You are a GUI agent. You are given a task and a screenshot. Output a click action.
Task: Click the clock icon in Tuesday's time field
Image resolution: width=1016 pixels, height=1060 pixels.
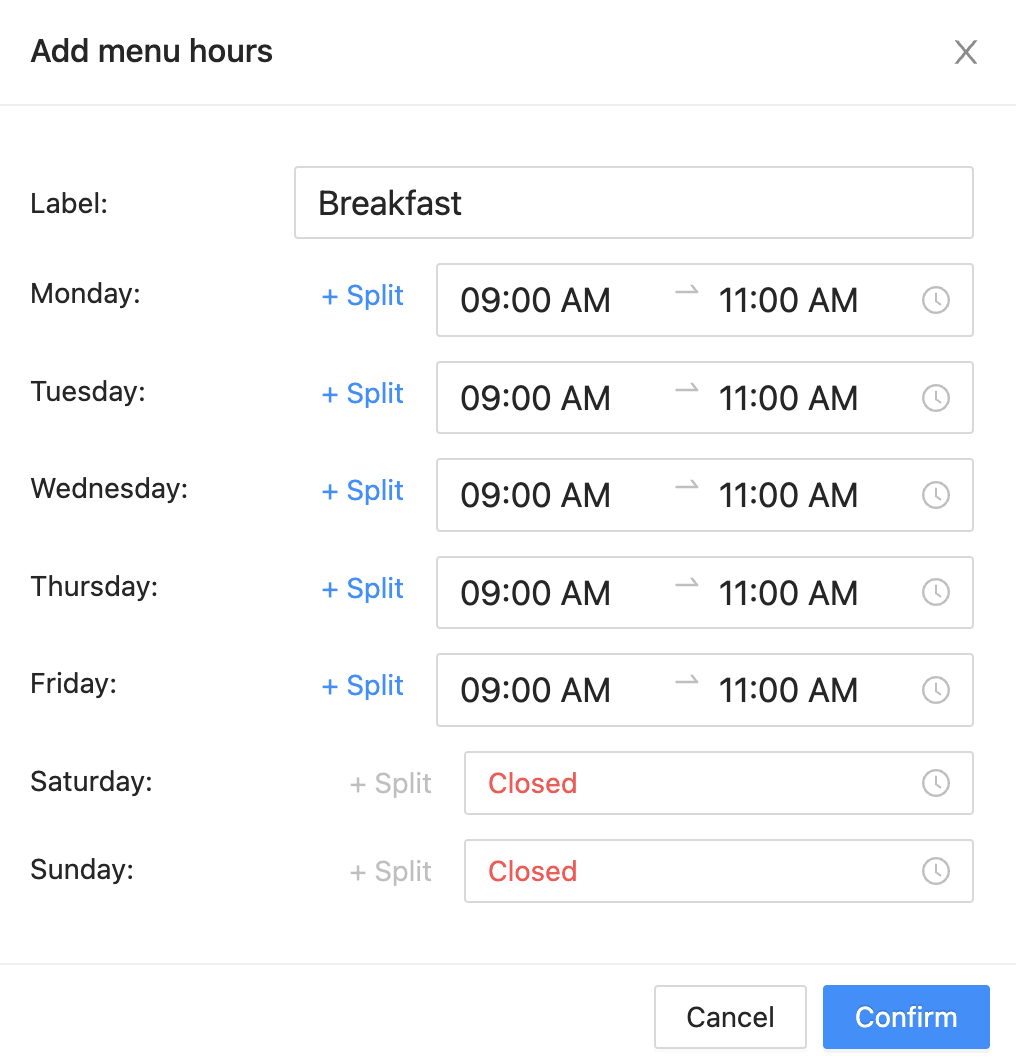coord(936,398)
